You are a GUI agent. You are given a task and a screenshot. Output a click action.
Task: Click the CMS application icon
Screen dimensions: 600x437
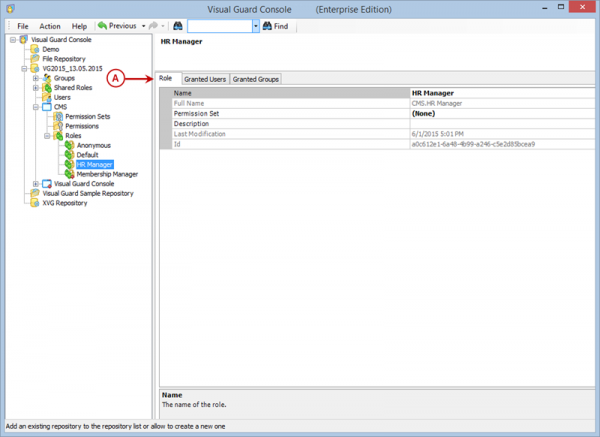tap(47, 107)
